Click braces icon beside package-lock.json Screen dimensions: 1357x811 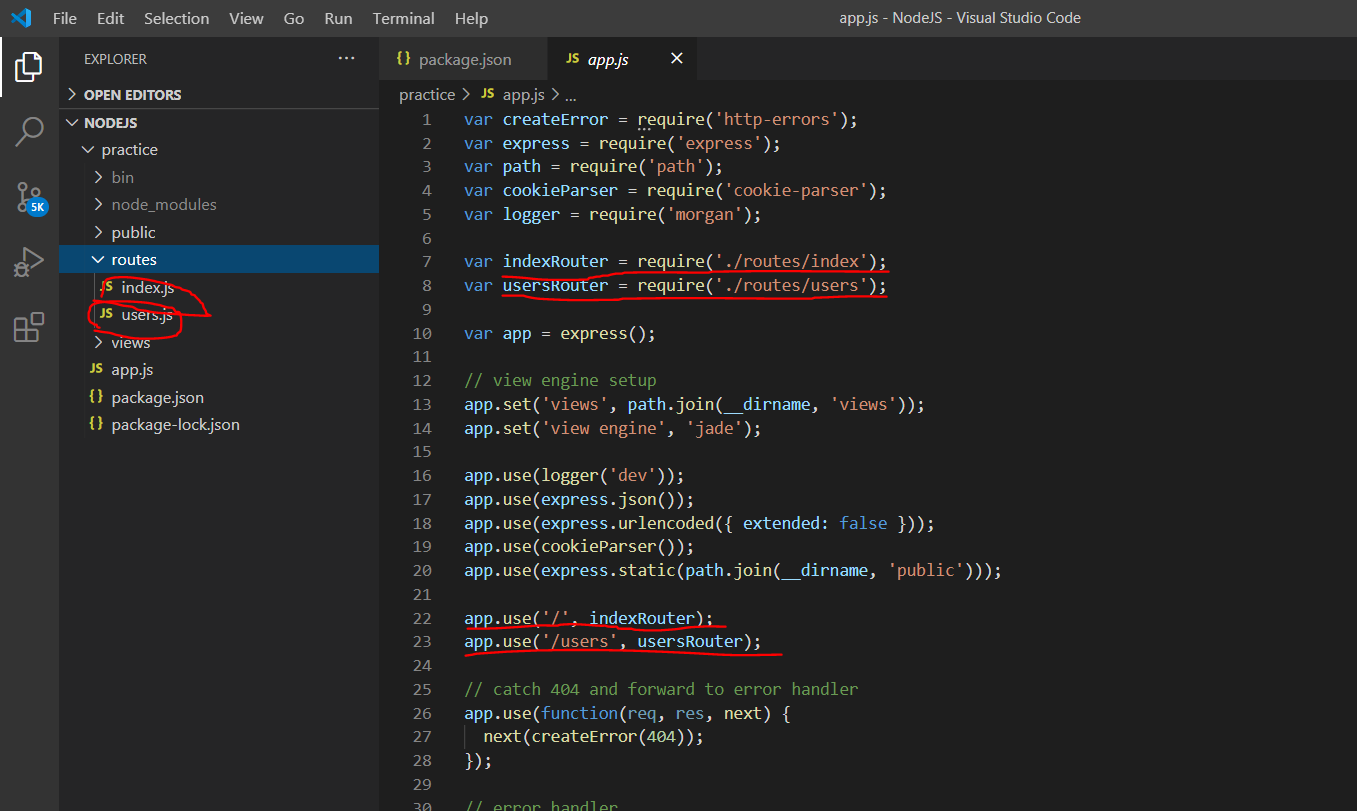coord(96,424)
